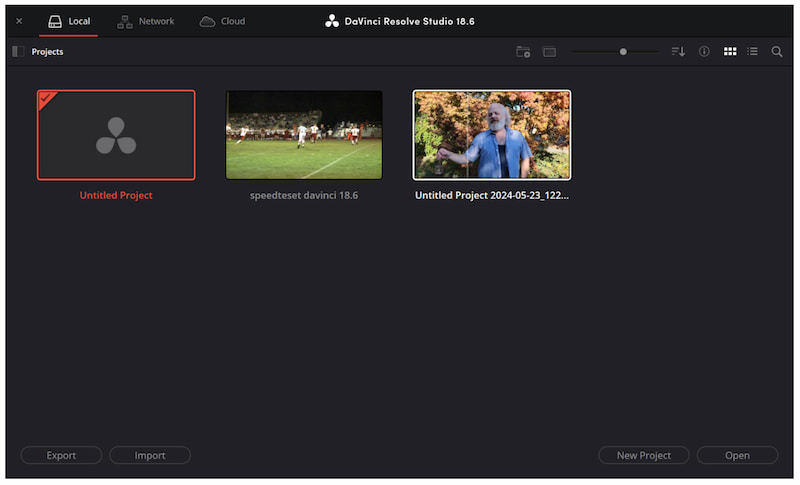Open the project search magnifier
The width and height of the screenshot is (800, 485).
point(777,52)
